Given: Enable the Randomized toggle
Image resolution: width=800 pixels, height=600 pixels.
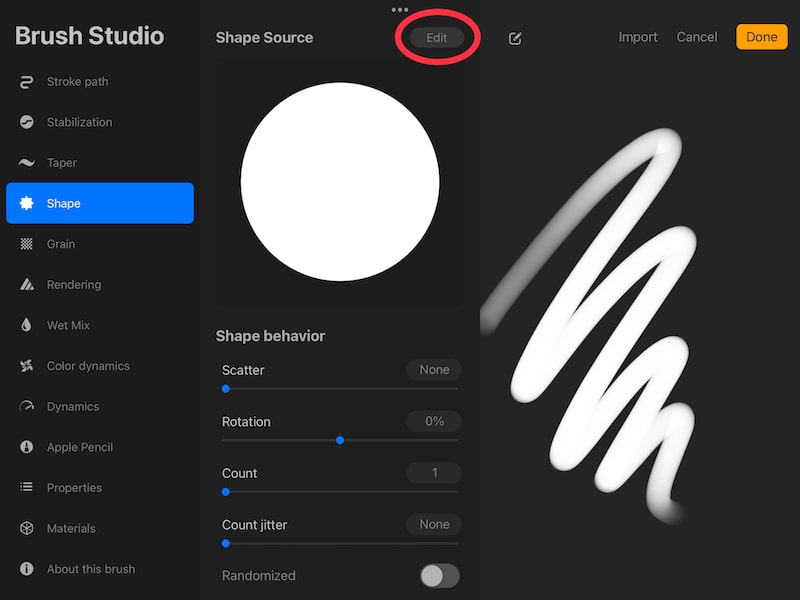Looking at the screenshot, I should 437,576.
